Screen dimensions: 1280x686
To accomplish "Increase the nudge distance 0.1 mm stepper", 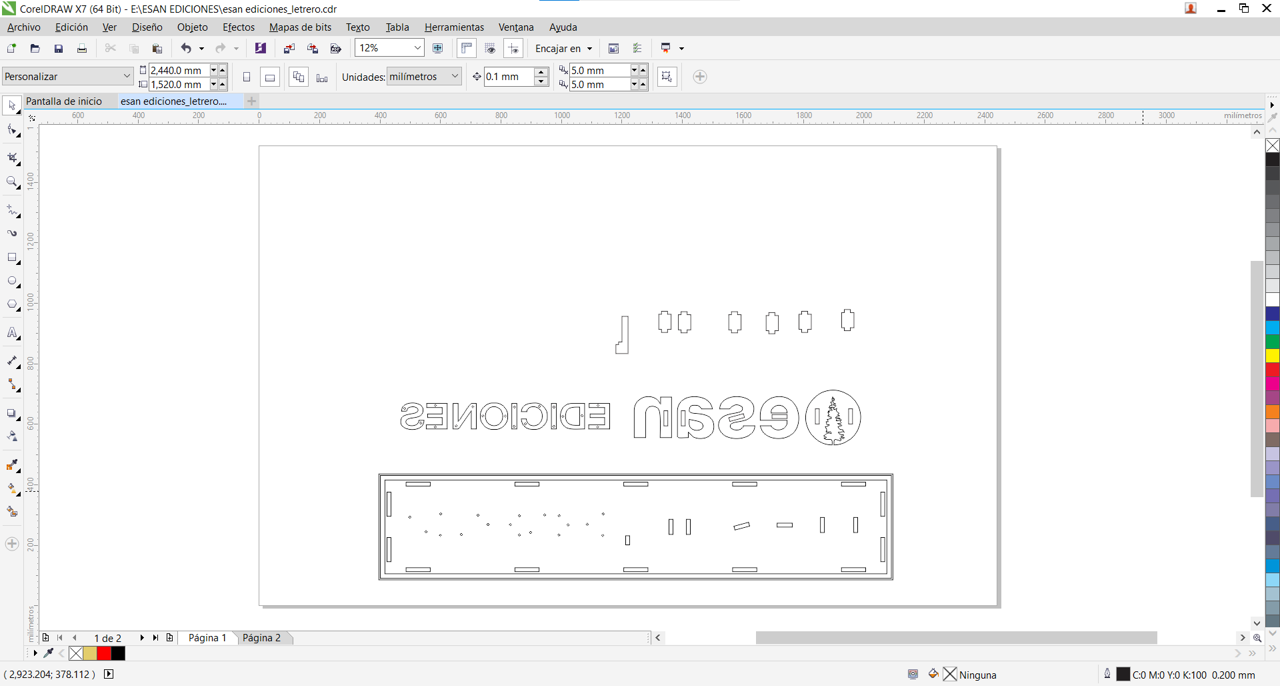I will (541, 72).
